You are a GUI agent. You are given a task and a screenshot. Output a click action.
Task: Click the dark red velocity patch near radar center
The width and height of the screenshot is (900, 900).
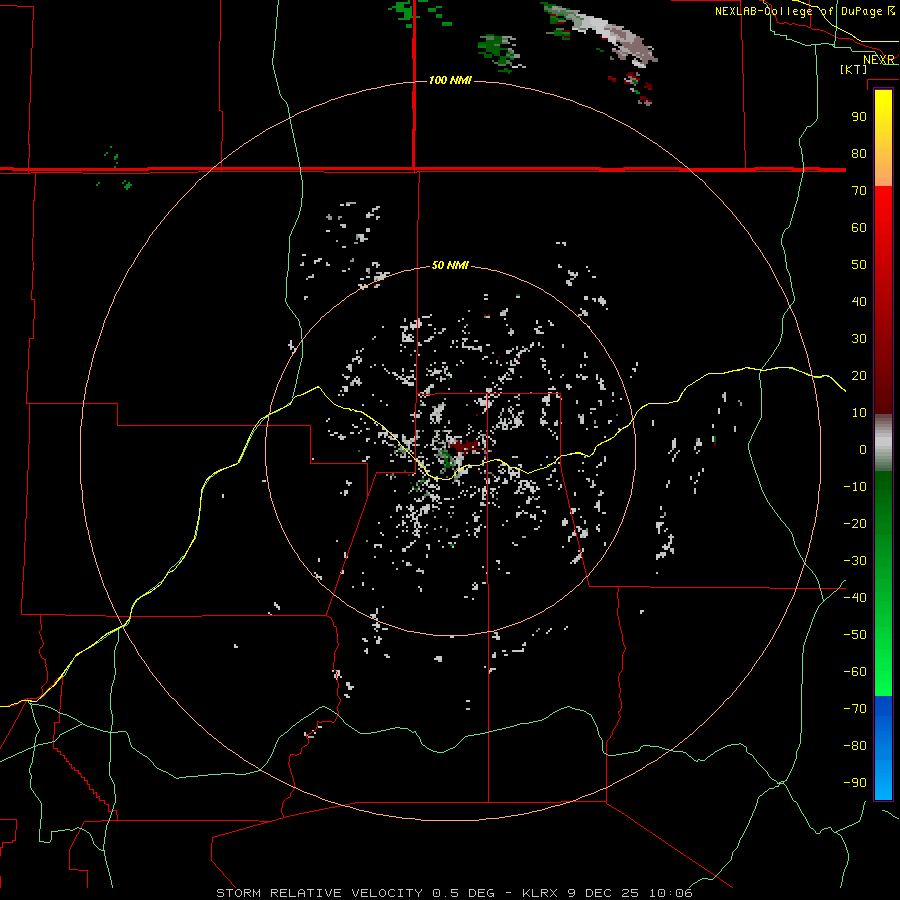tap(467, 446)
